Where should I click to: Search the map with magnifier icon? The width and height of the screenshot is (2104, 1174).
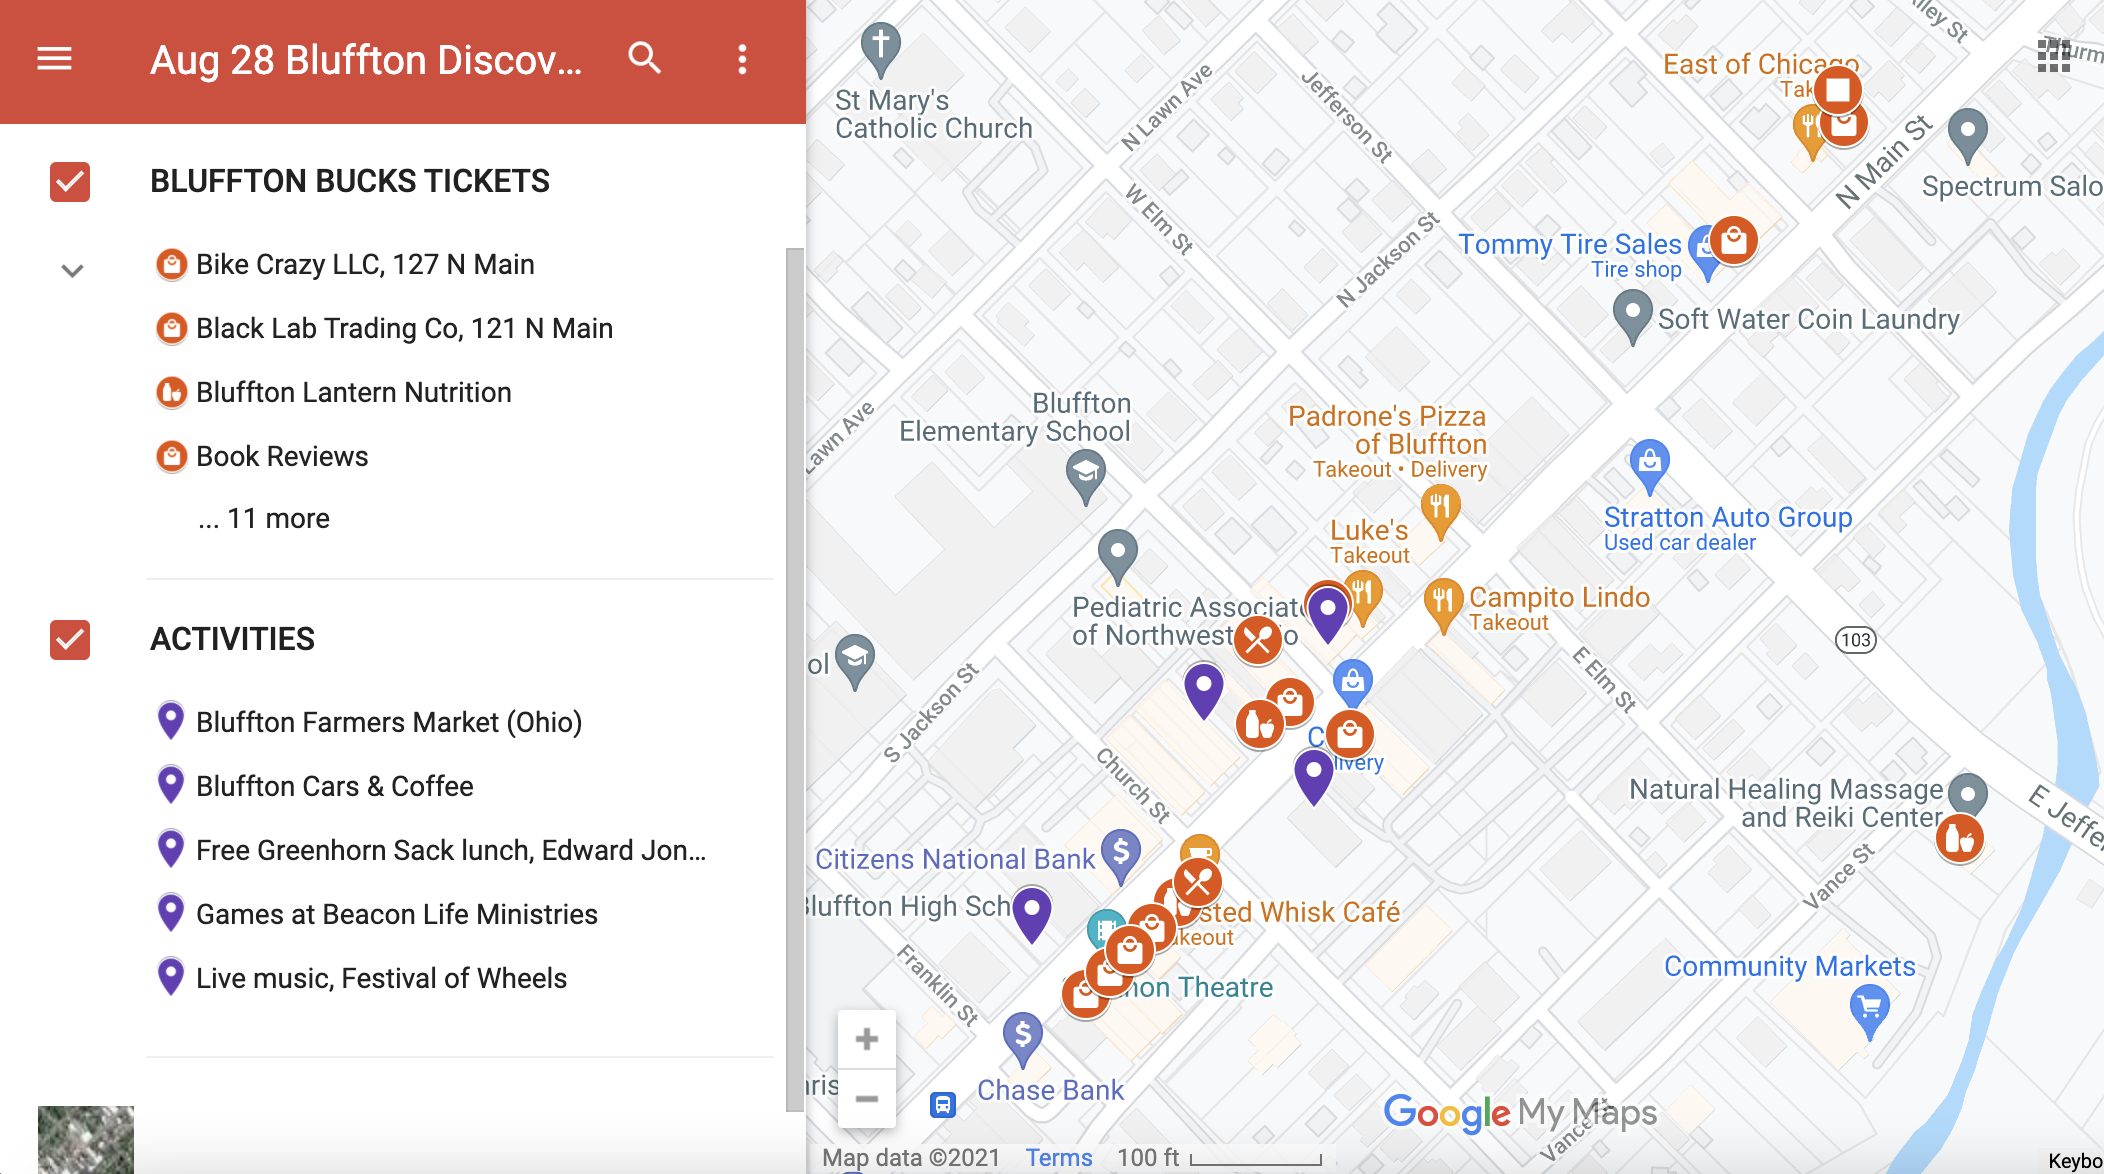(x=645, y=59)
